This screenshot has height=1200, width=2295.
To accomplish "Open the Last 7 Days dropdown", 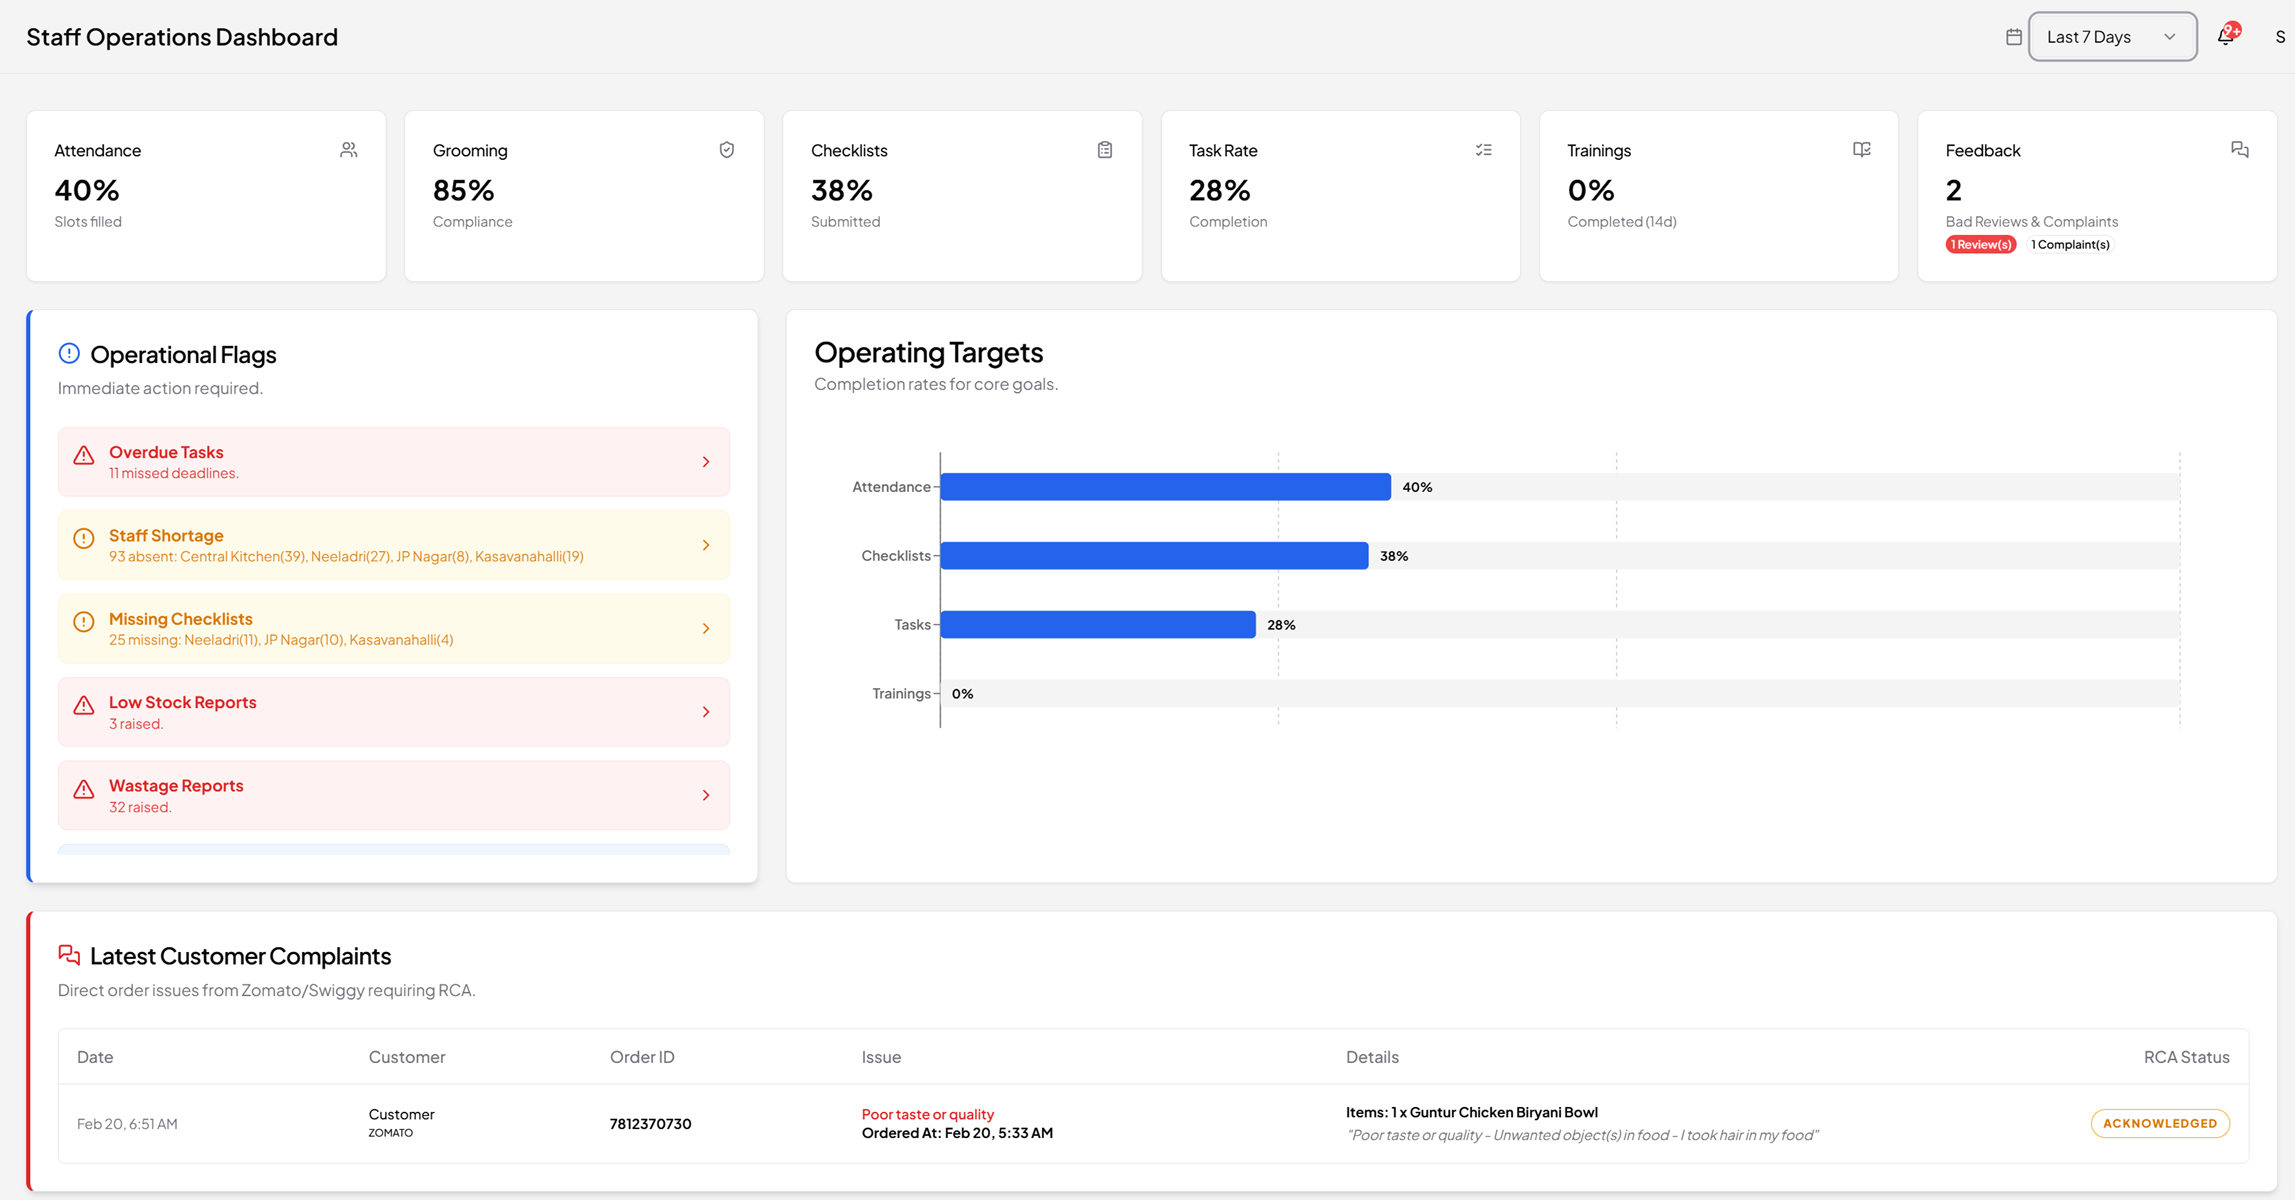I will (x=2112, y=36).
